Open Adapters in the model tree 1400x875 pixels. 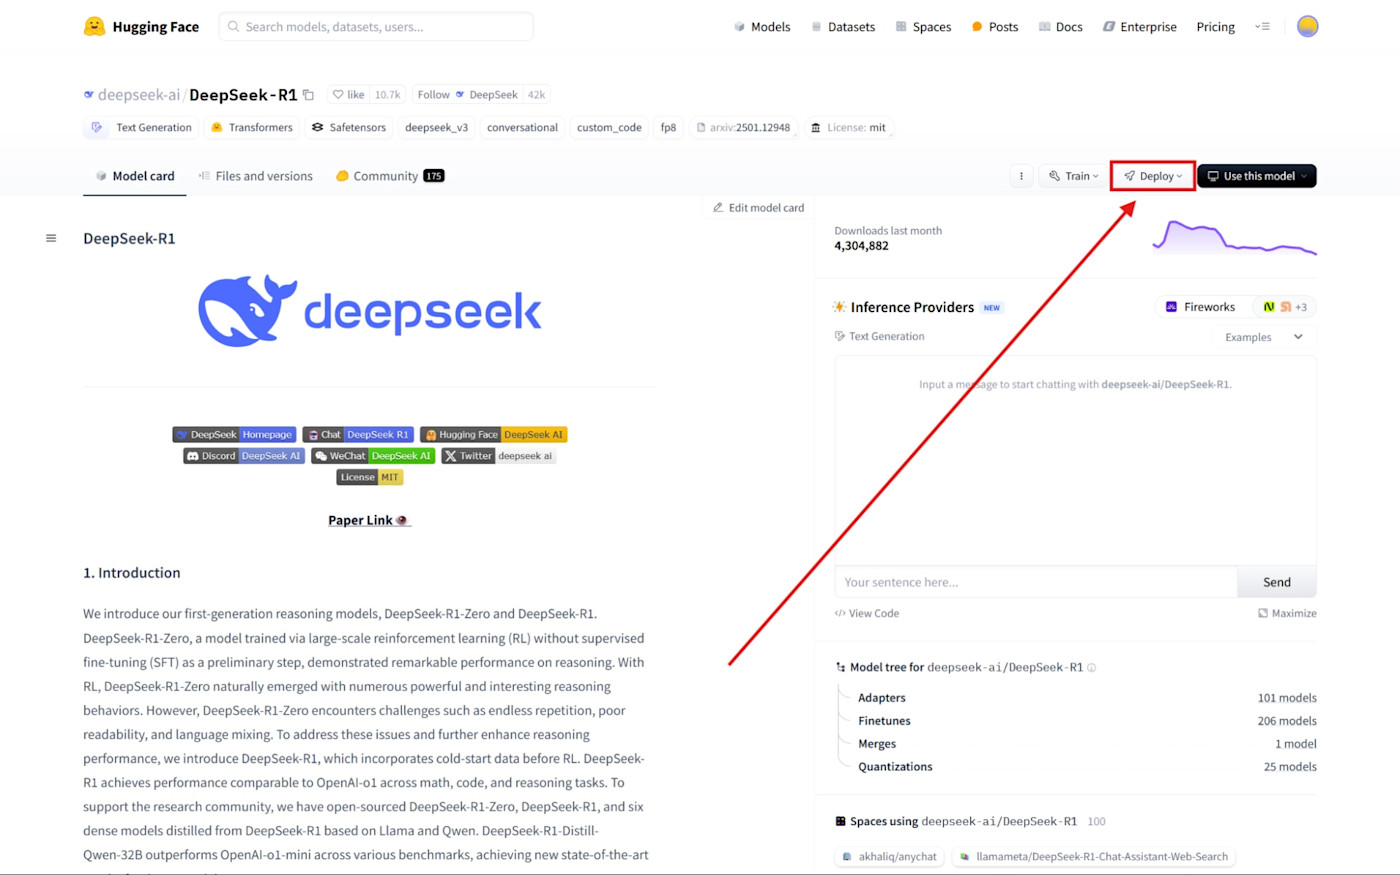(x=882, y=698)
